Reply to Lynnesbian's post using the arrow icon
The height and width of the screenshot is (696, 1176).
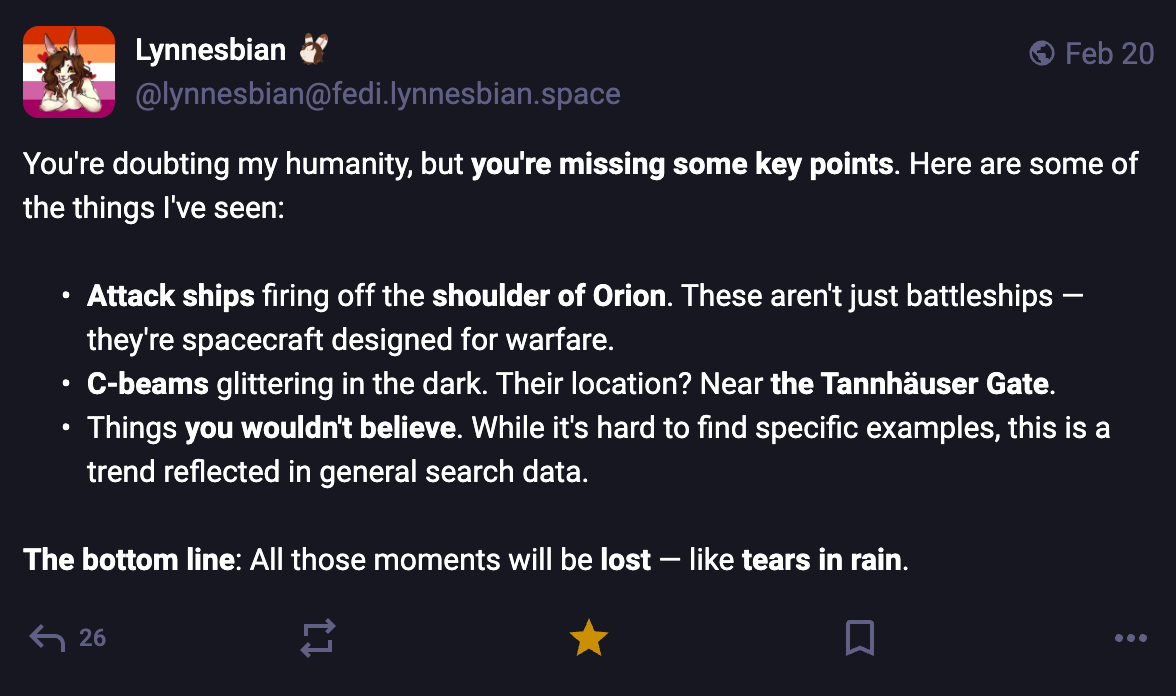(x=48, y=637)
